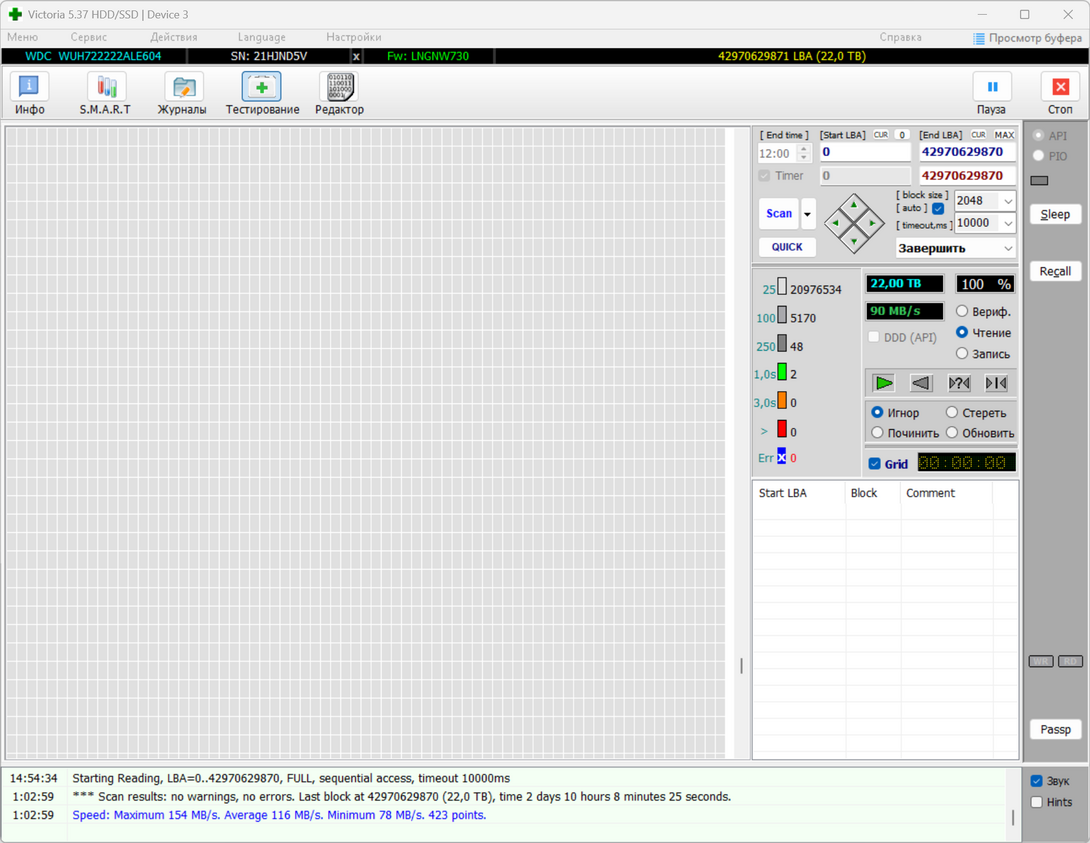
Task: Click the x next to serial number
Action: [x=356, y=56]
